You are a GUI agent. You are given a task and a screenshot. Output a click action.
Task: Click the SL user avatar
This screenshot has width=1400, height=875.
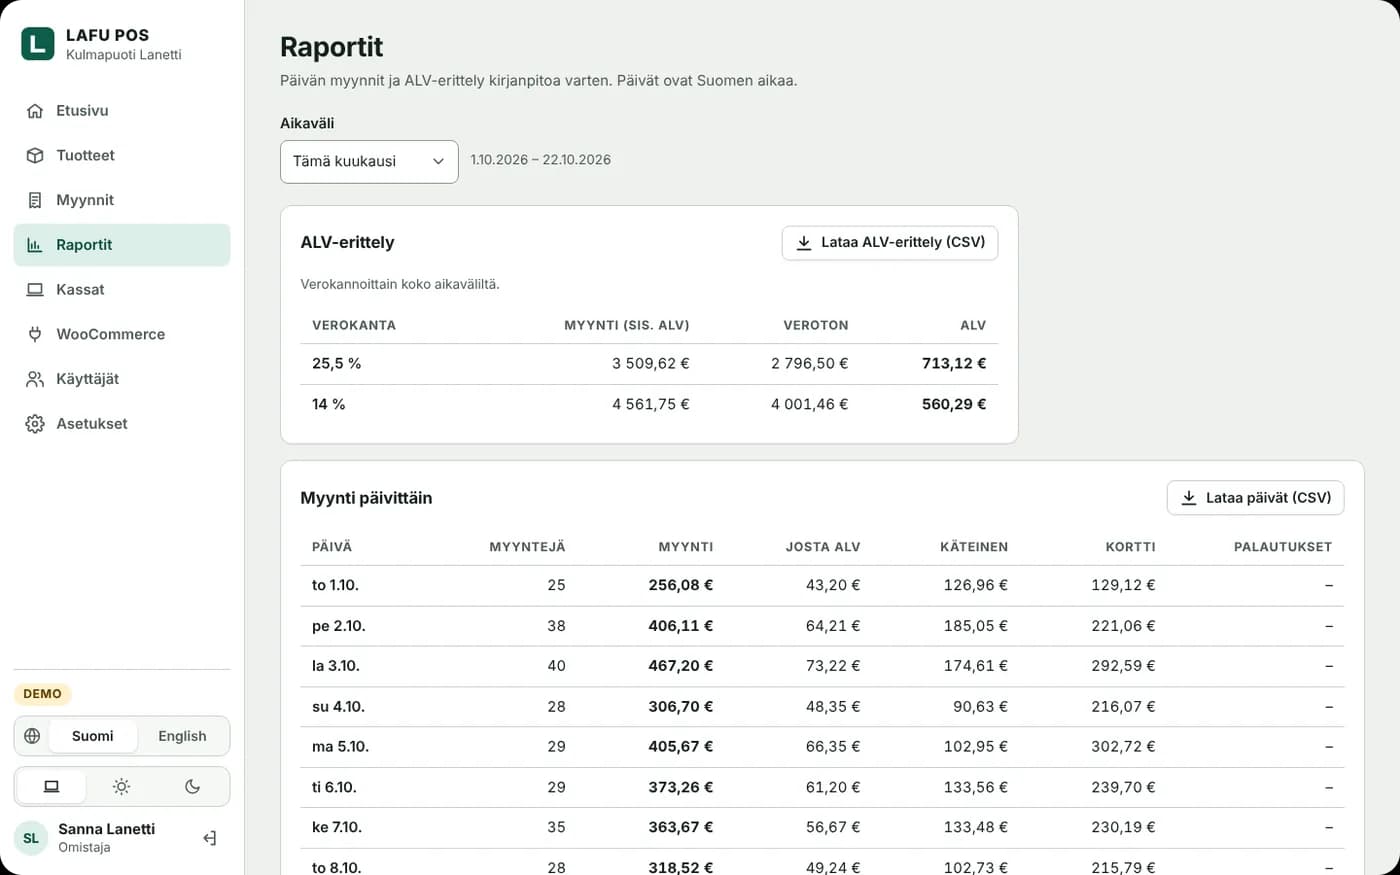tap(31, 838)
